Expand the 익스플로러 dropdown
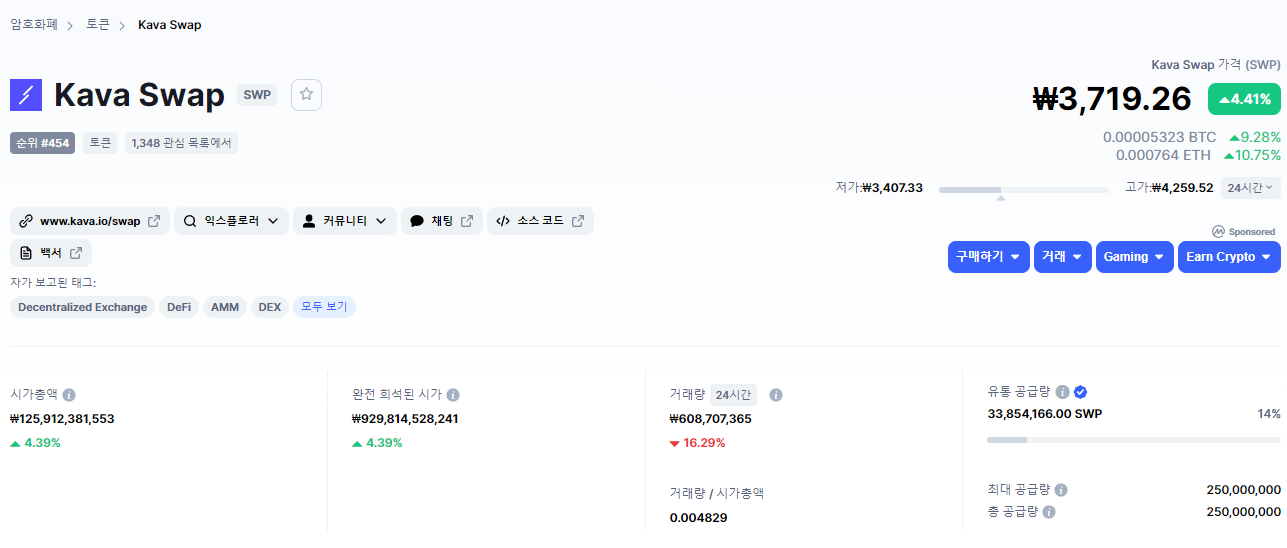The height and width of the screenshot is (548, 1287). pos(231,221)
